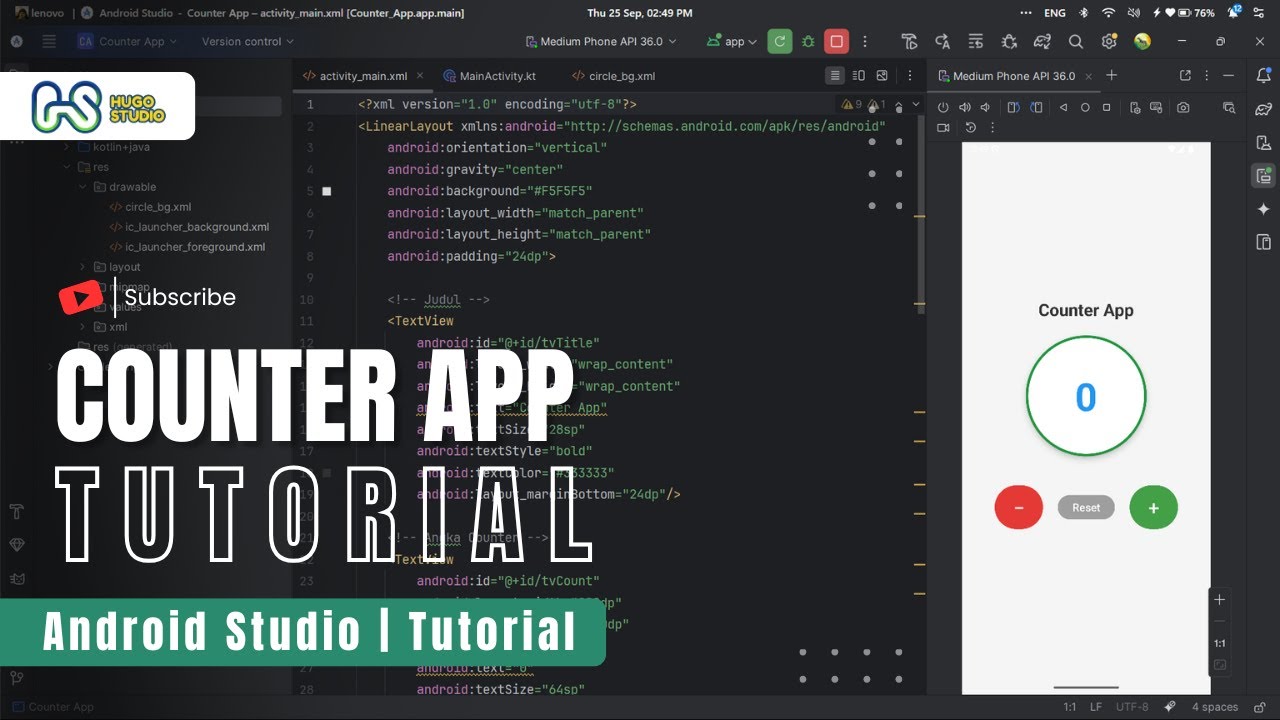Switch editor to Code-only view mode
Viewport: 1280px width, 720px height.
pyautogui.click(x=835, y=76)
